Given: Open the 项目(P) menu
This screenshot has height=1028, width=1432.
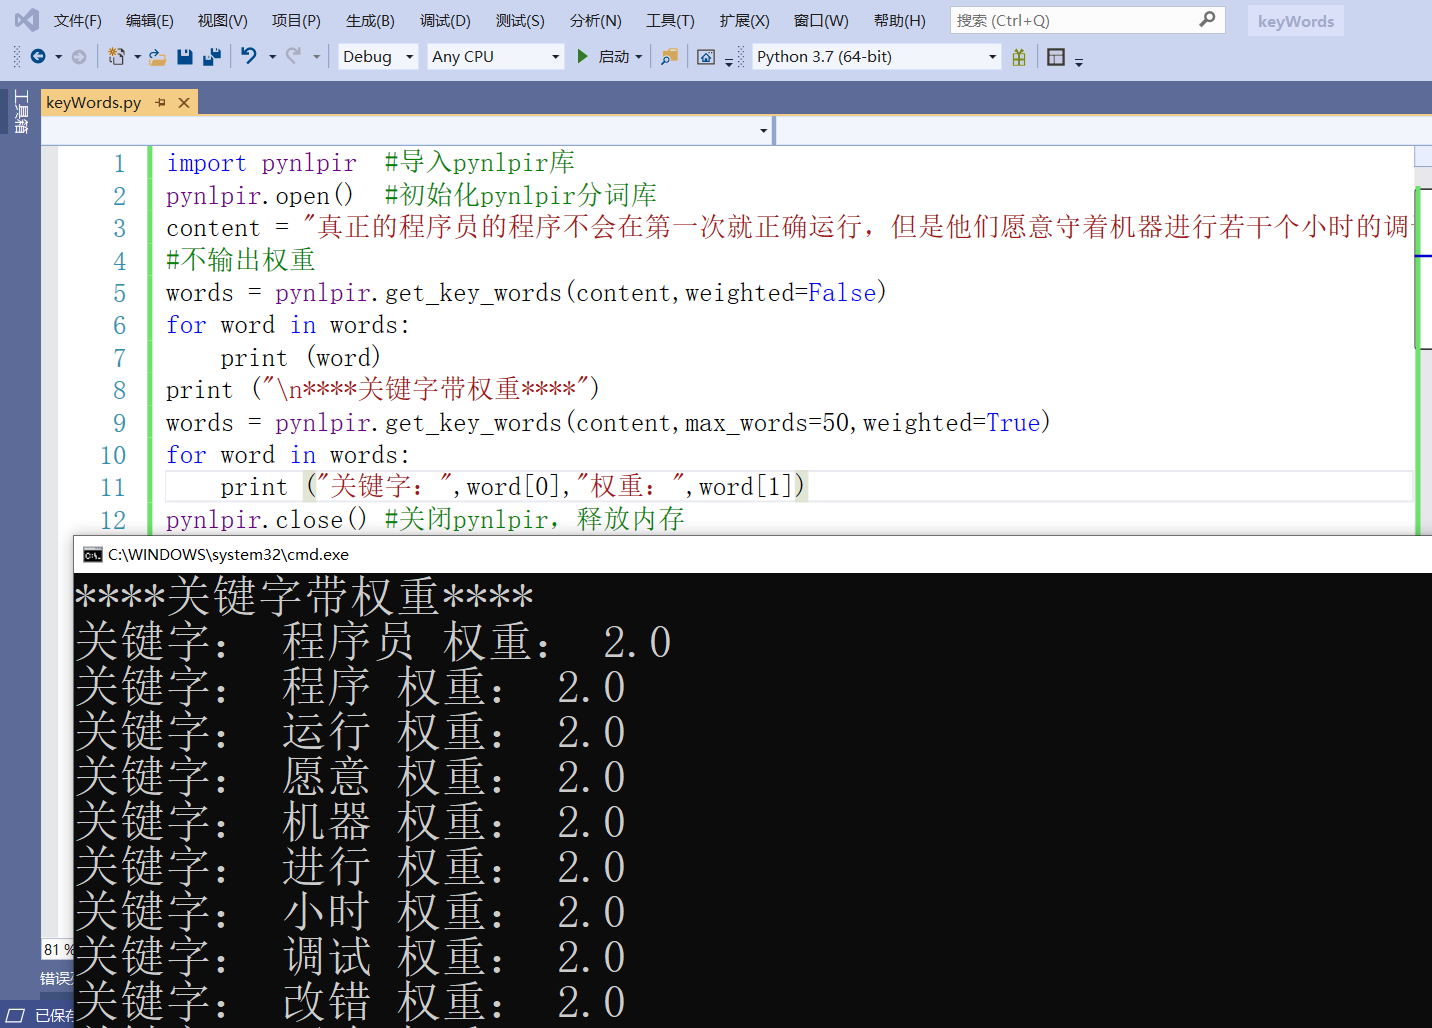Looking at the screenshot, I should tap(296, 20).
